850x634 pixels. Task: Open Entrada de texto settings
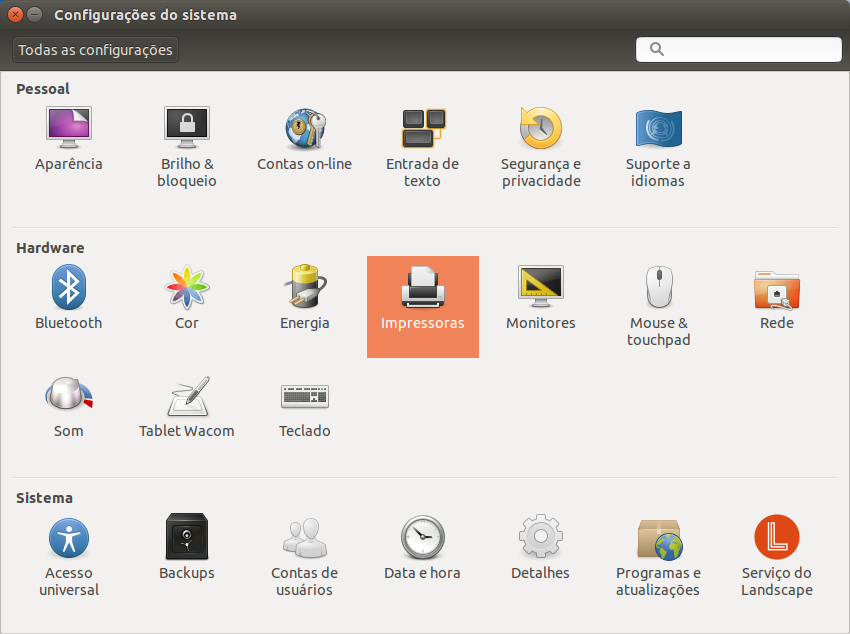[423, 128]
